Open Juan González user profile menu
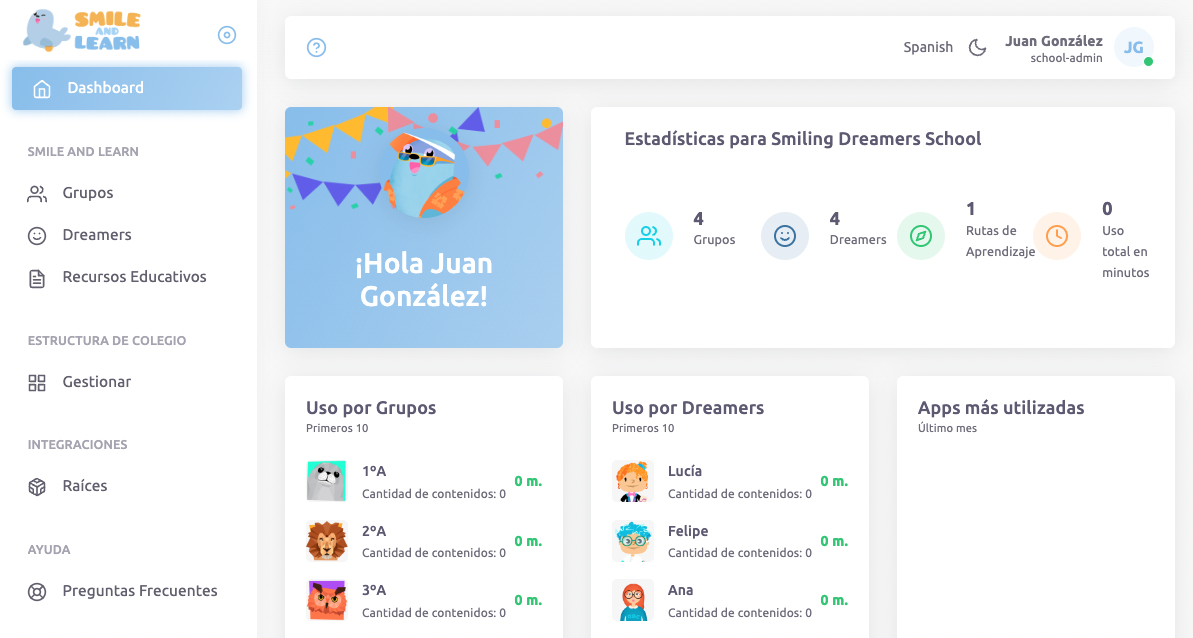The height and width of the screenshot is (638, 1193). click(x=1053, y=48)
